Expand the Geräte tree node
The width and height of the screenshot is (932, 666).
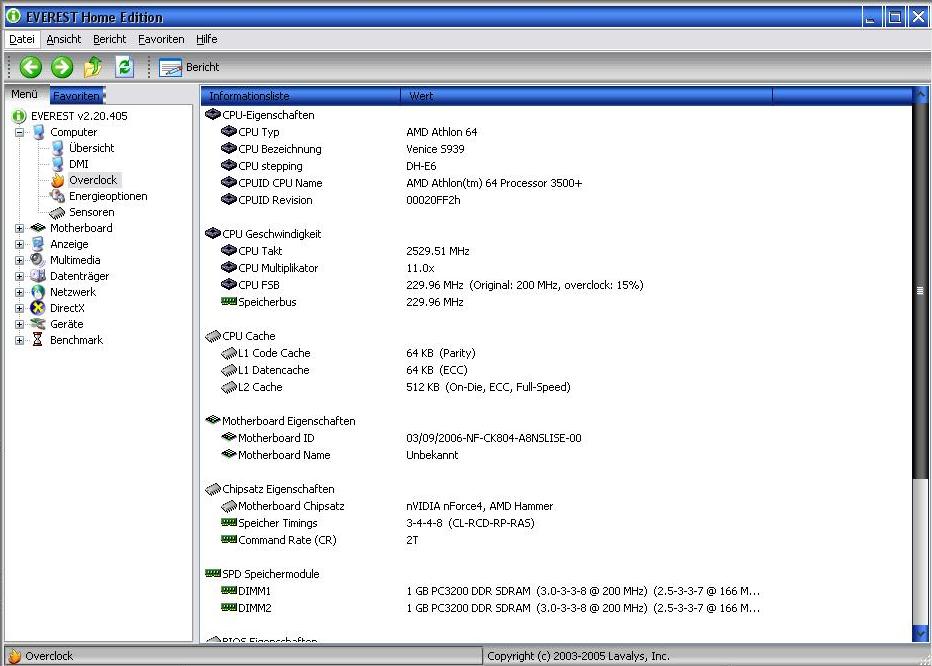pyautogui.click(x=20, y=325)
